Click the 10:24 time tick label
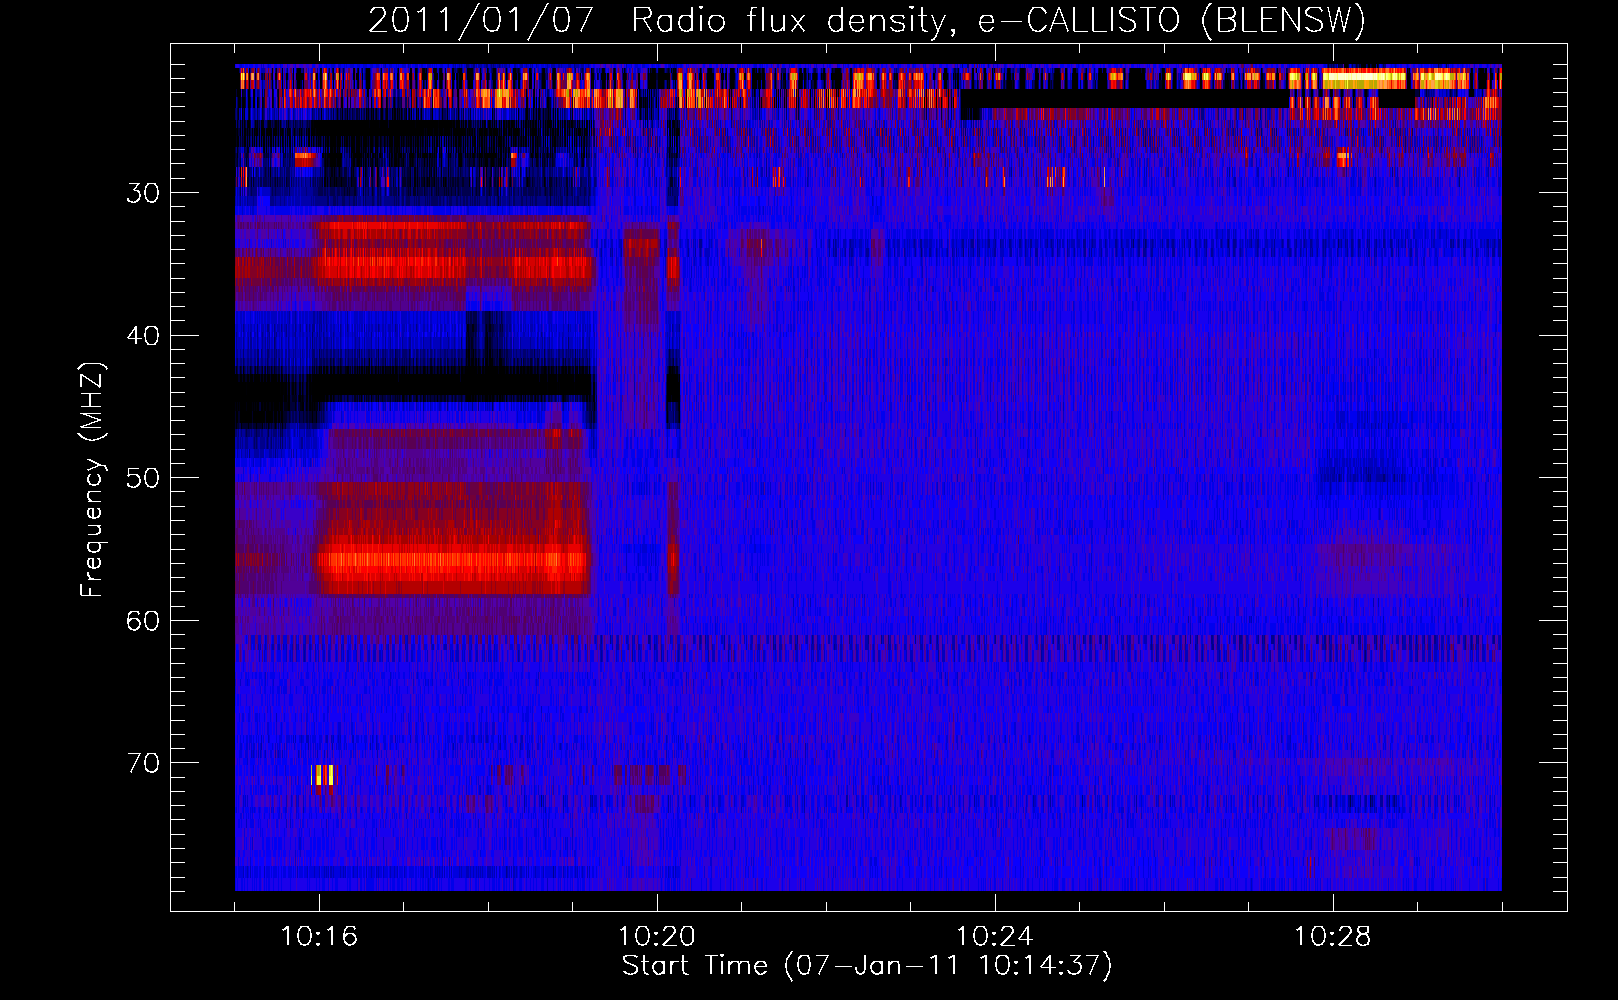 995,937
